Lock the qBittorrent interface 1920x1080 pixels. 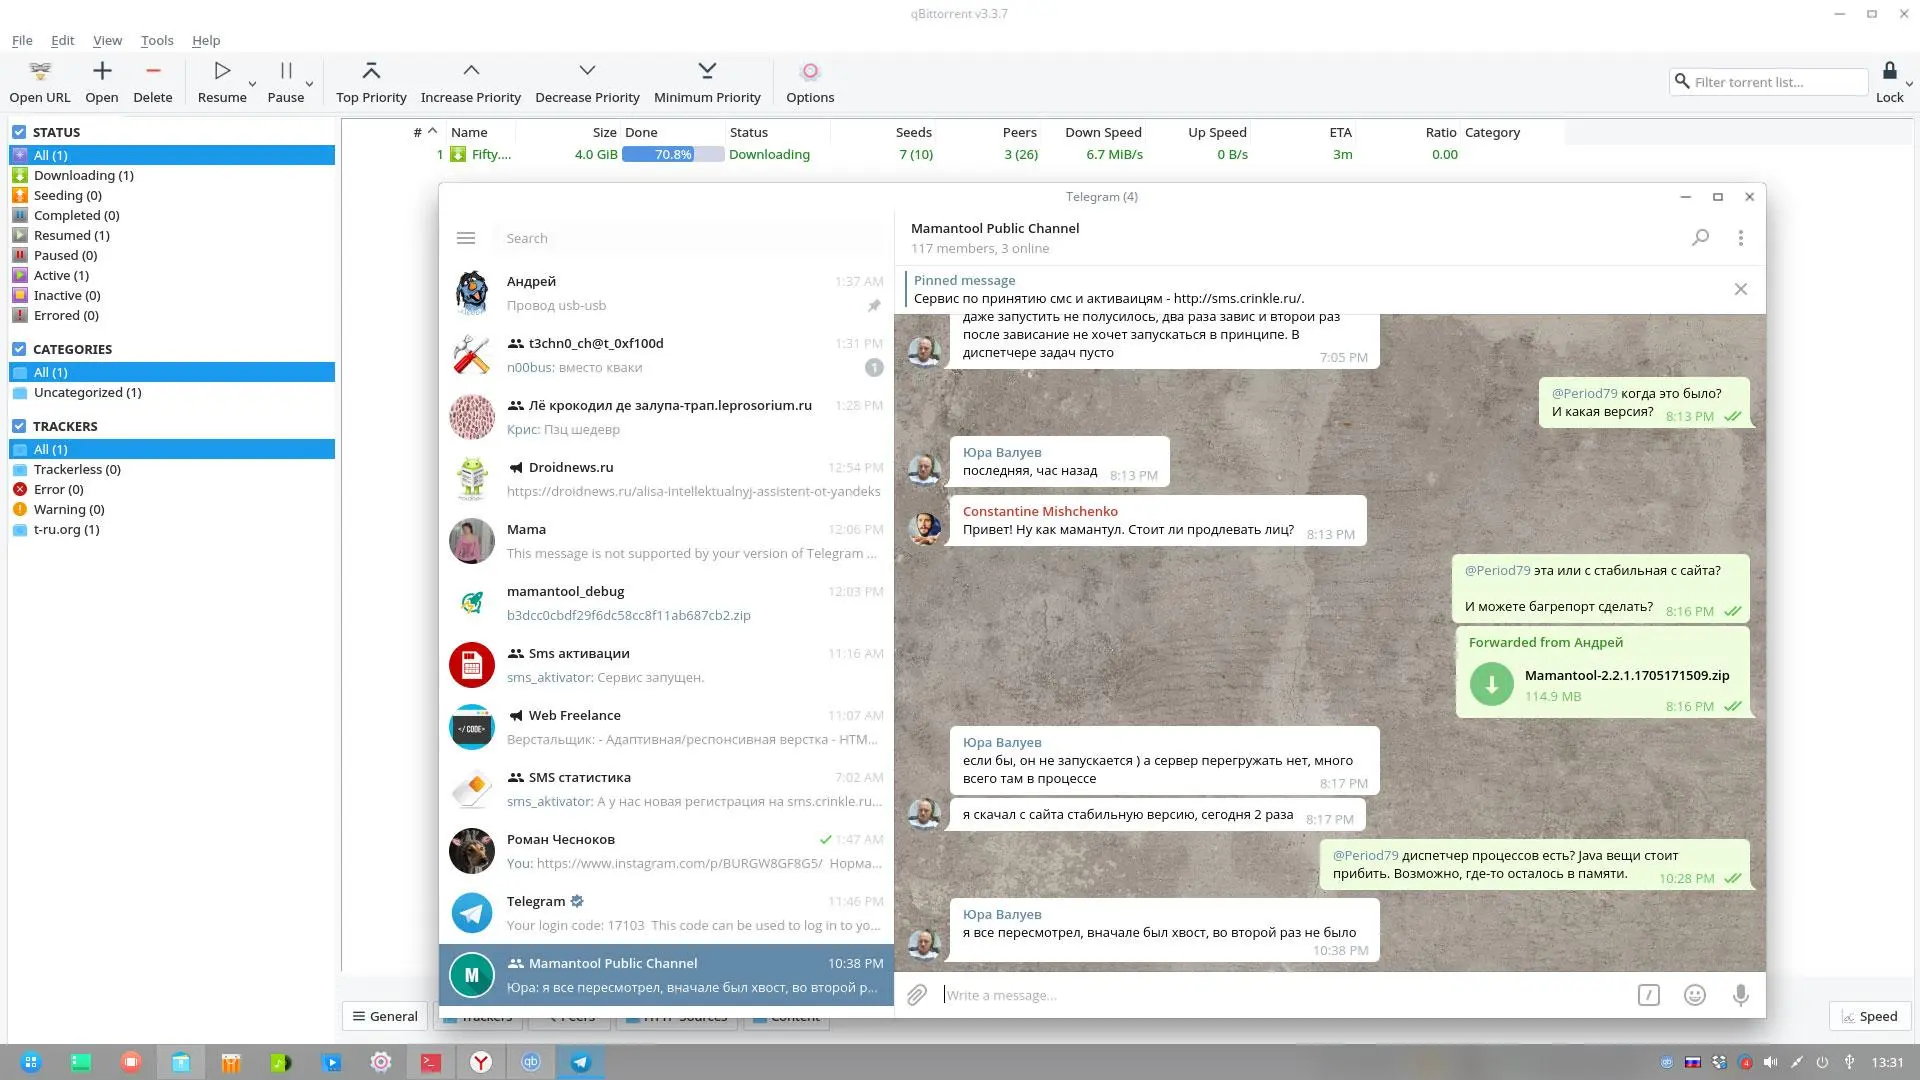(1889, 71)
